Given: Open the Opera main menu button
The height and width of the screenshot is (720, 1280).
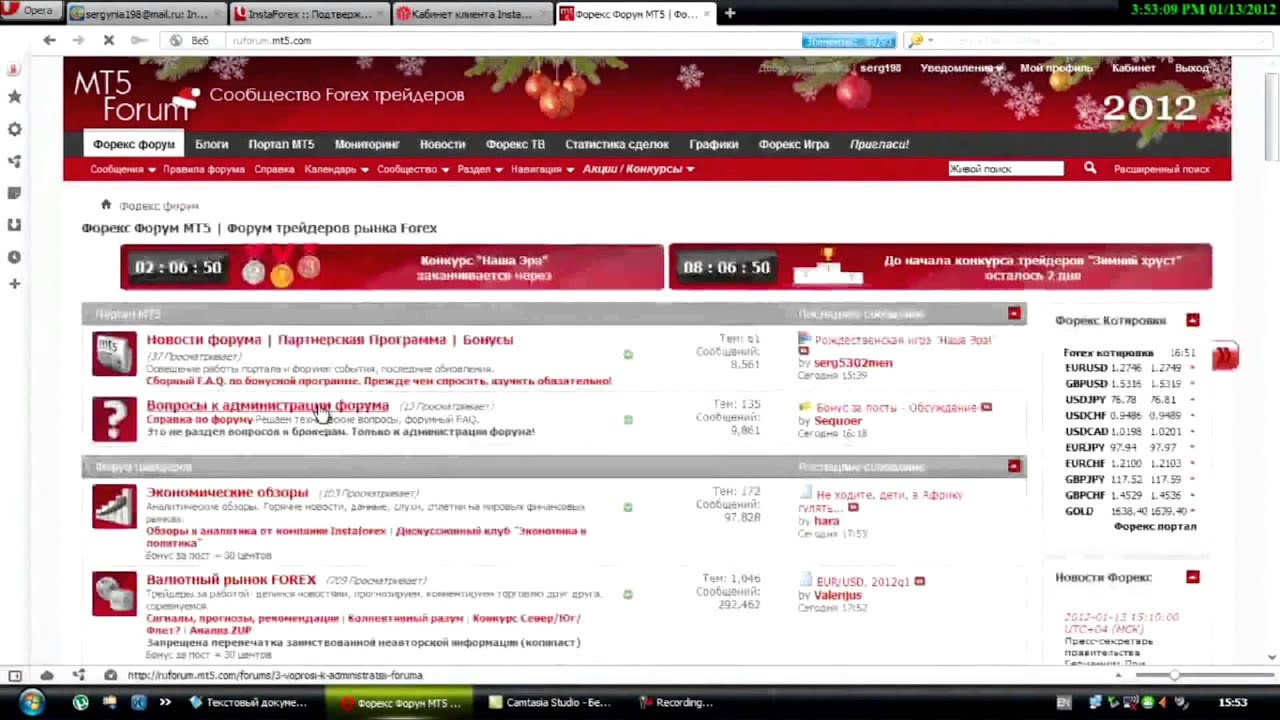Looking at the screenshot, I should [30, 11].
